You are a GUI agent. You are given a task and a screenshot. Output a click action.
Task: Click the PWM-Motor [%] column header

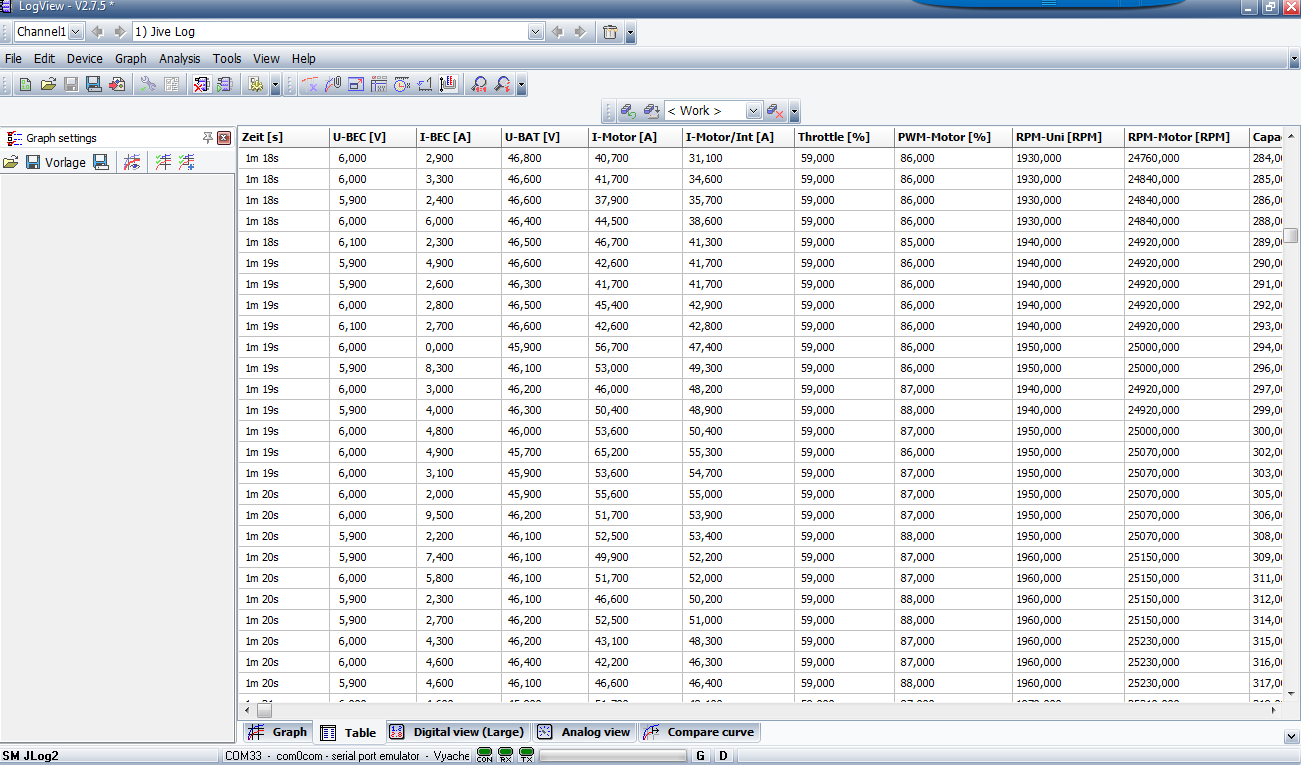tap(953, 137)
